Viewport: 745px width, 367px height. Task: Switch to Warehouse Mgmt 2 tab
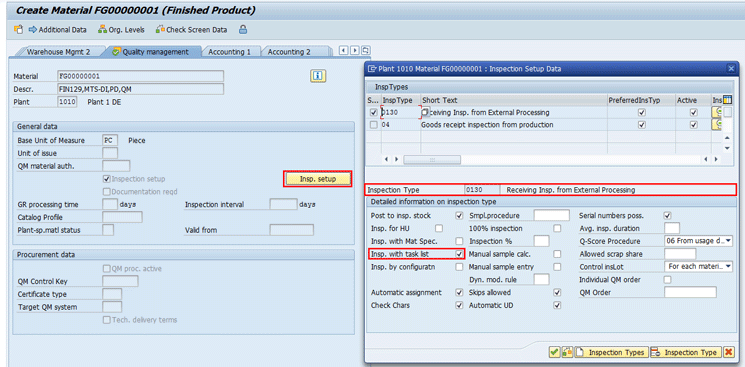tap(58, 52)
